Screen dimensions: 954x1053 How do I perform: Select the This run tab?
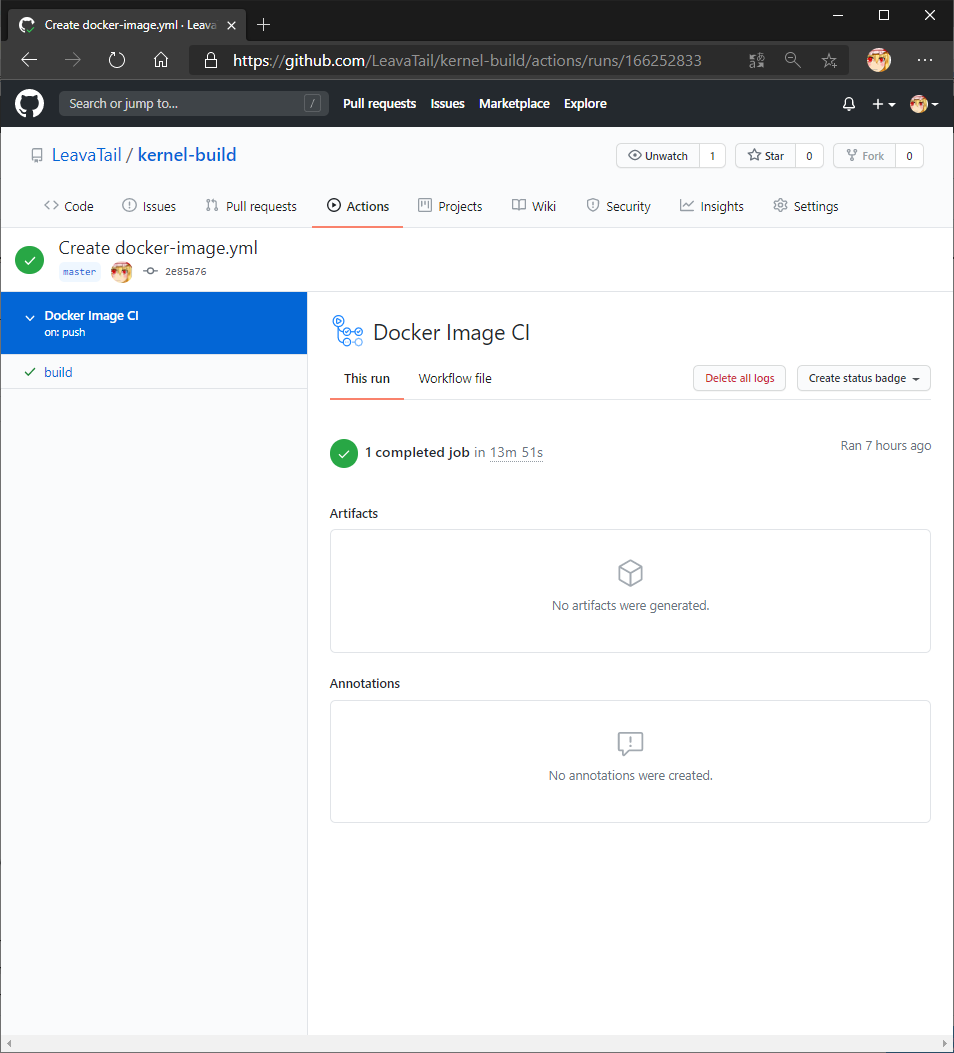(367, 379)
